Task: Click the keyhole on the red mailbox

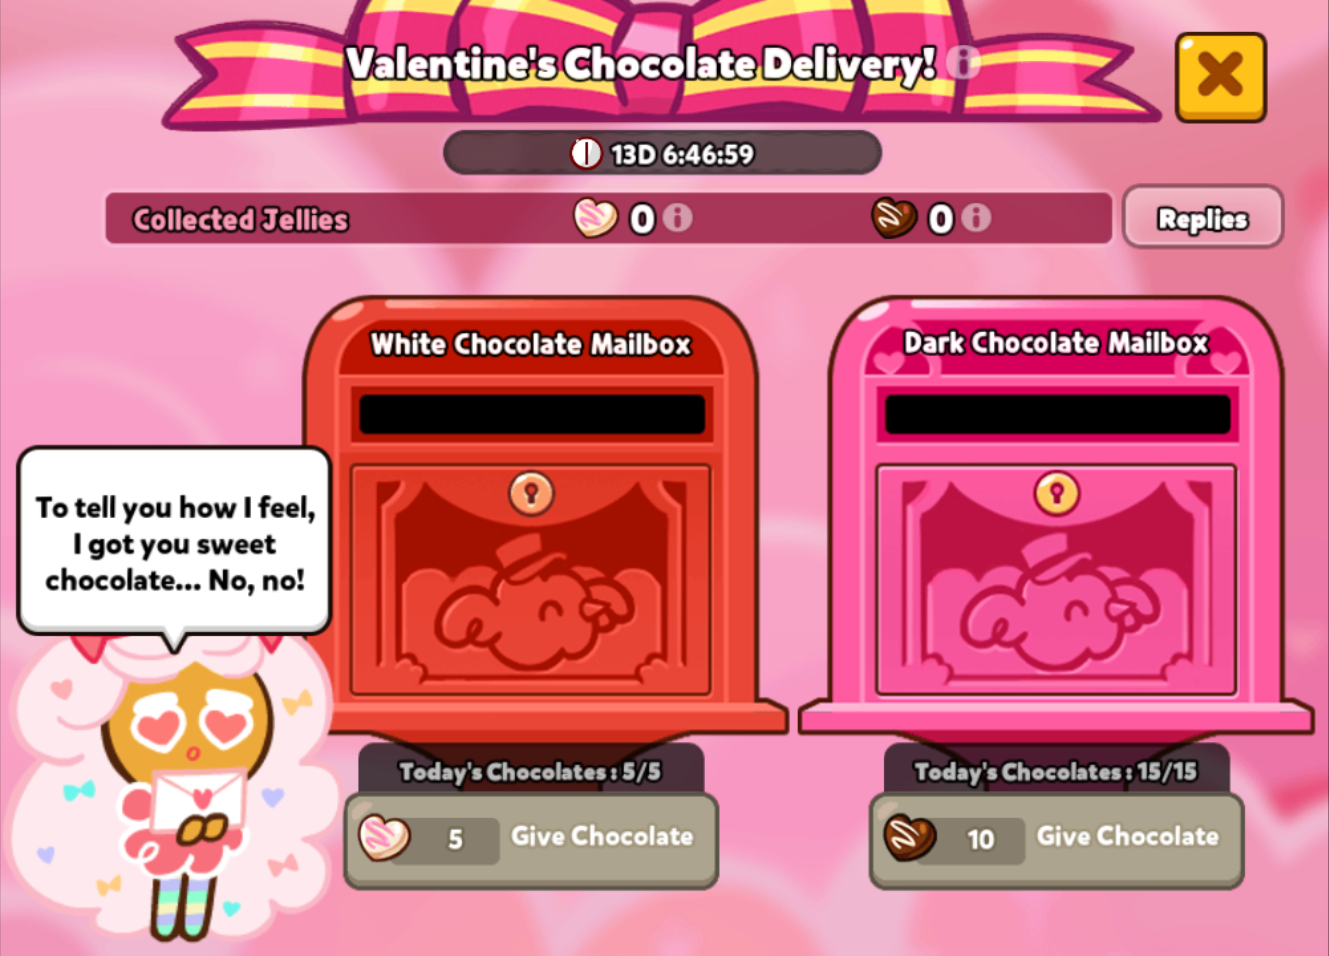Action: point(531,493)
